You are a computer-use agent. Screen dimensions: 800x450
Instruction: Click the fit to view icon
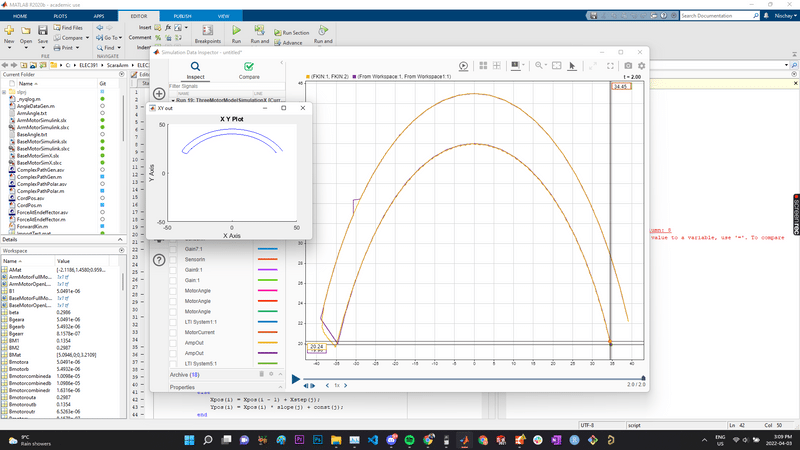[x=557, y=65]
